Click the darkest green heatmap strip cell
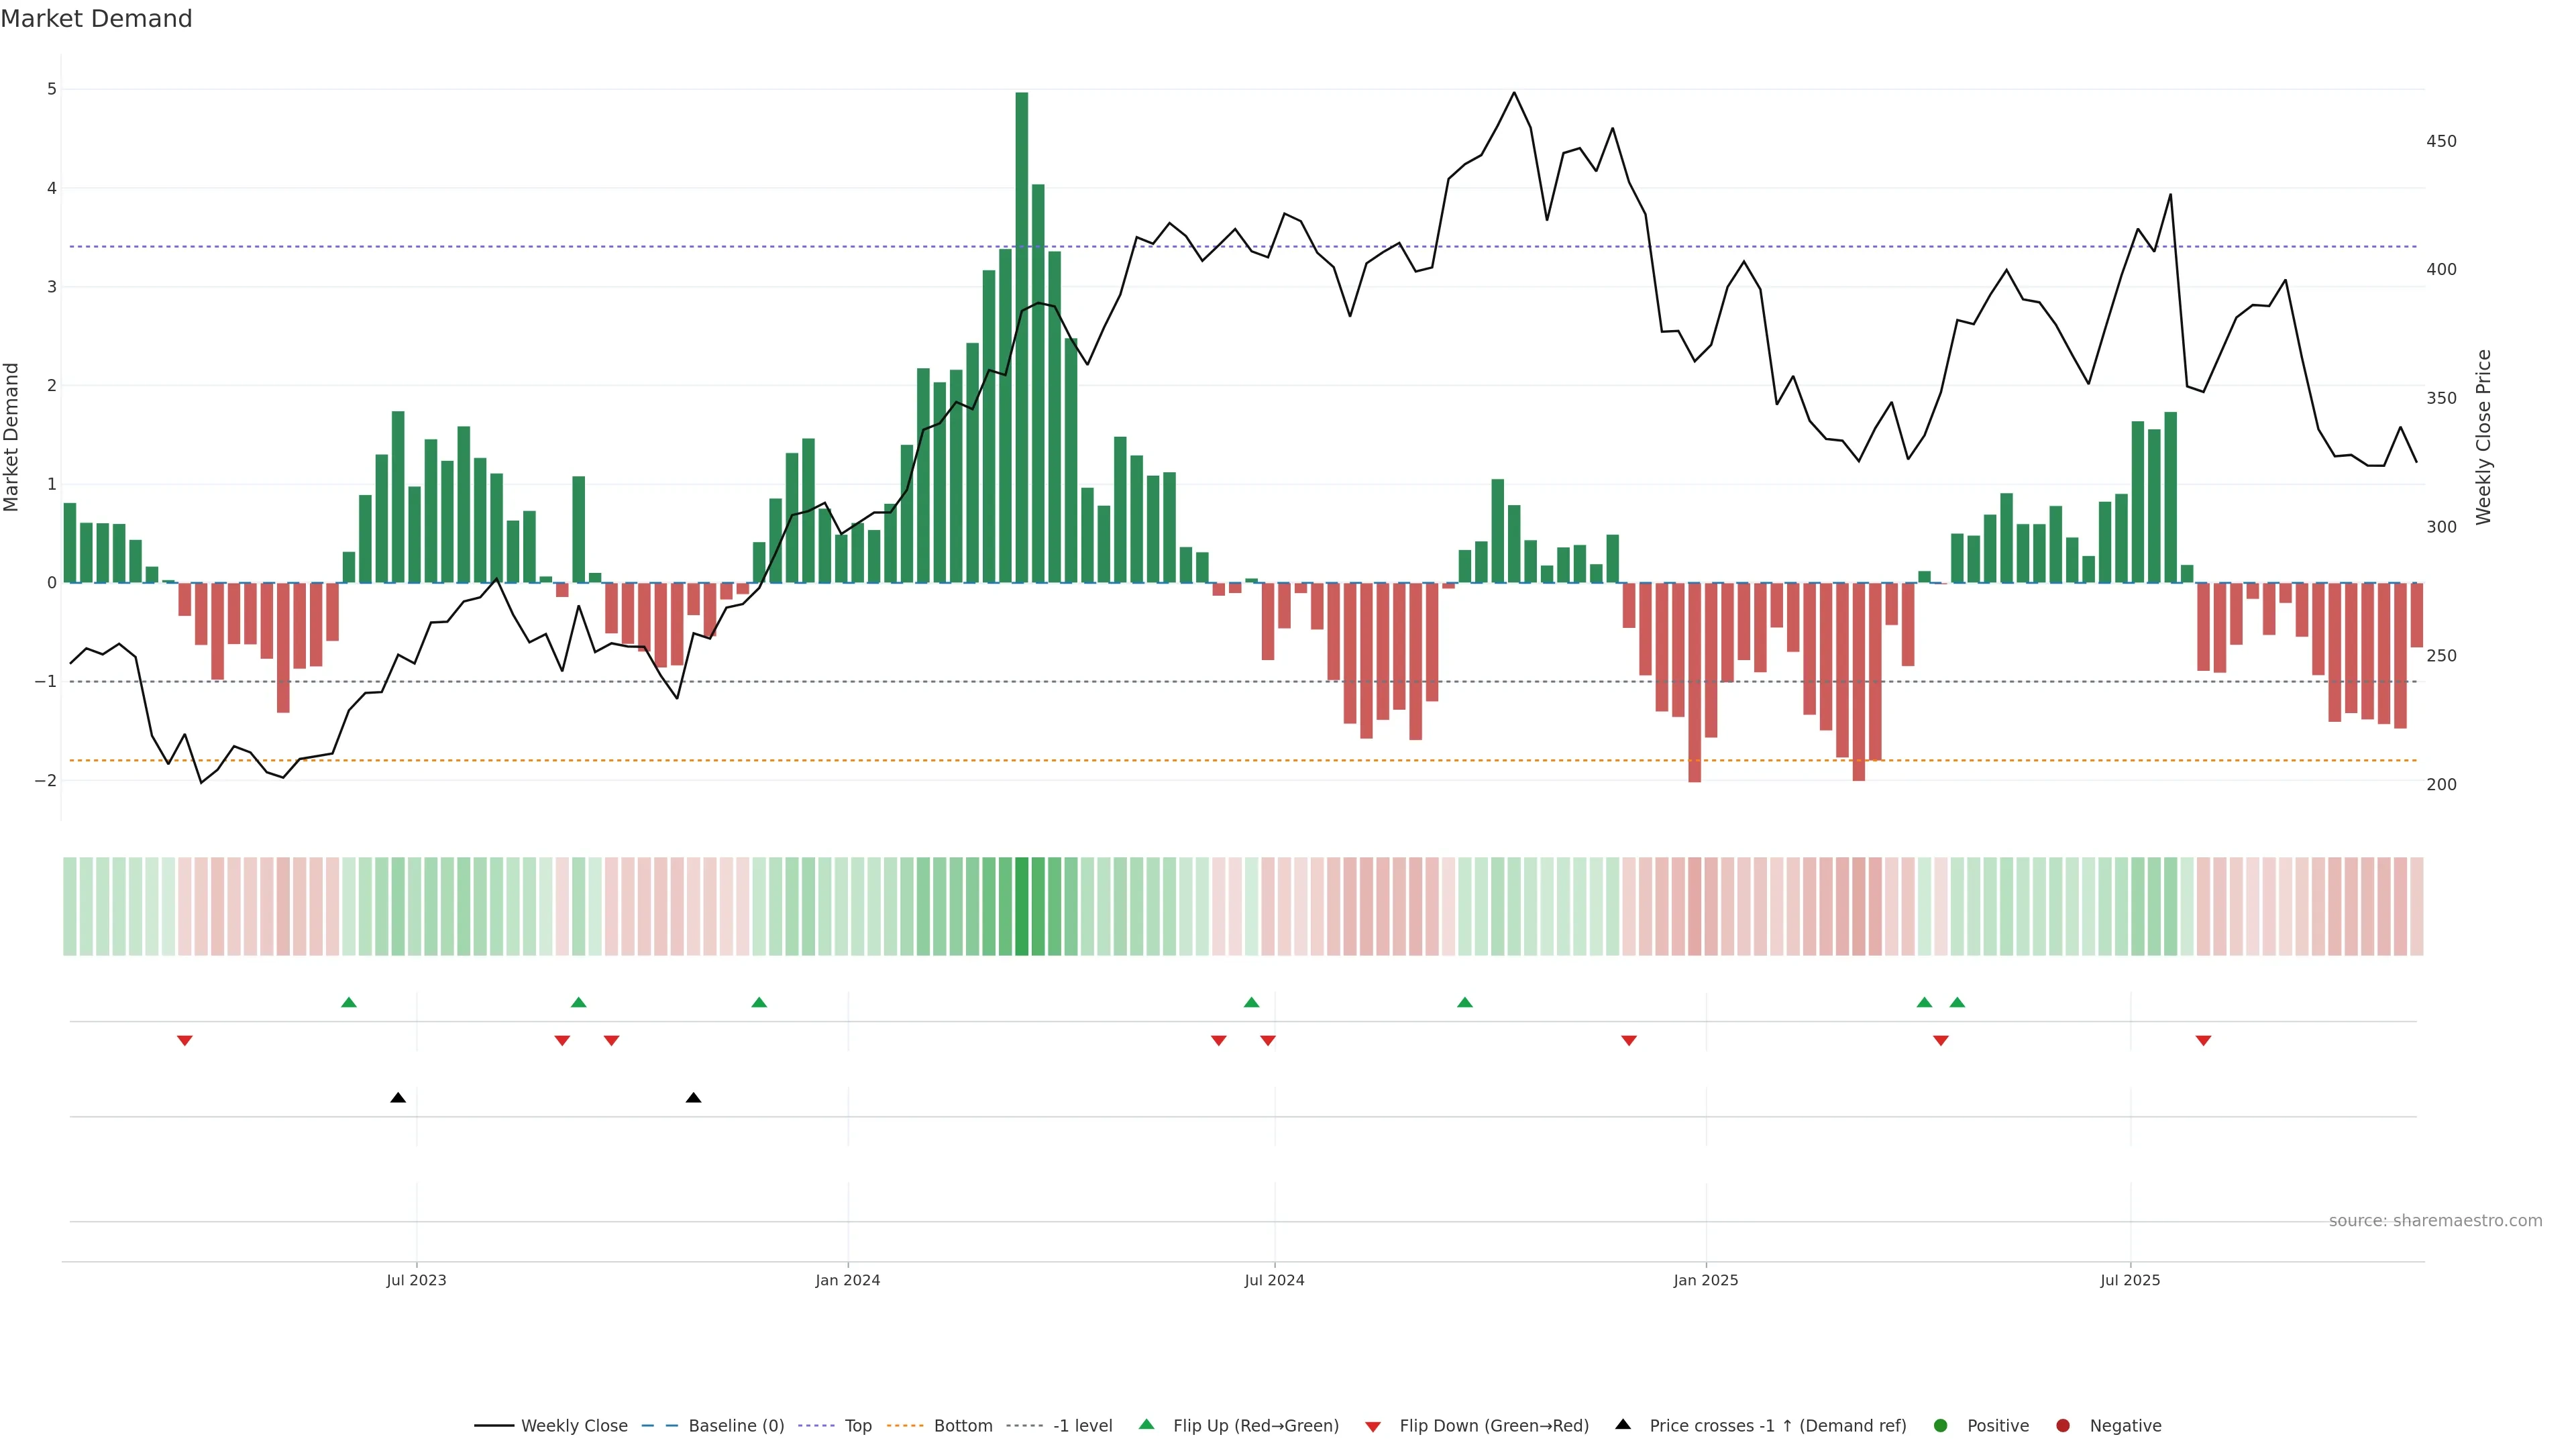 pos(1021,906)
